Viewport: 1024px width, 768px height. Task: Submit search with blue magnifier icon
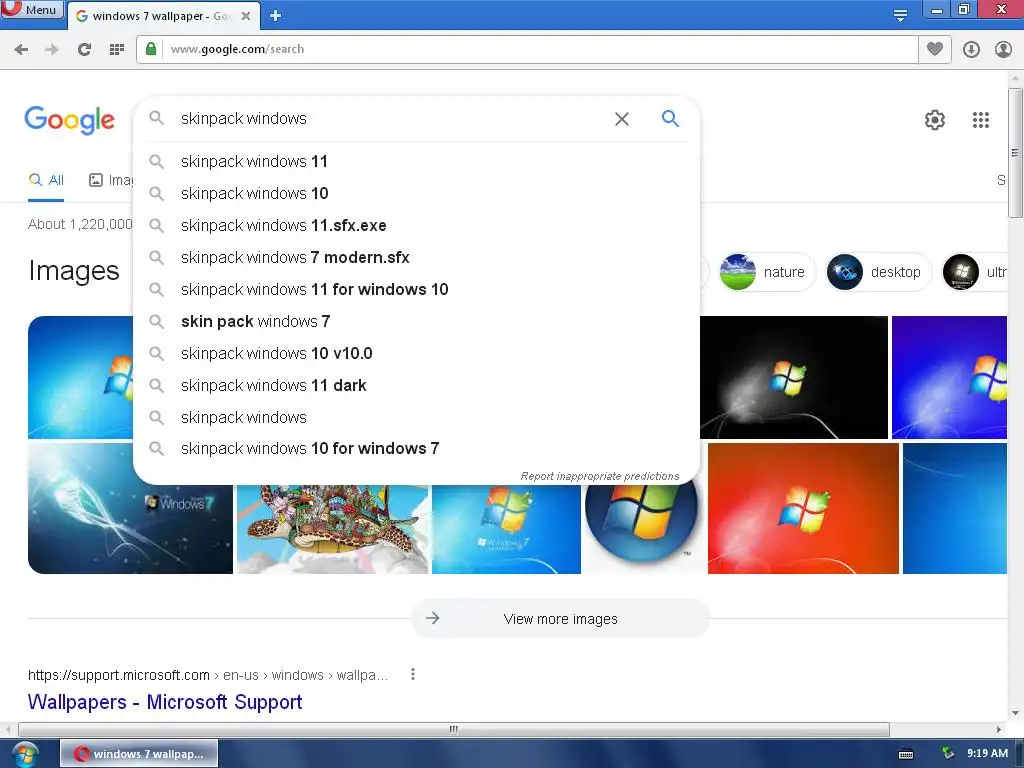(x=670, y=118)
